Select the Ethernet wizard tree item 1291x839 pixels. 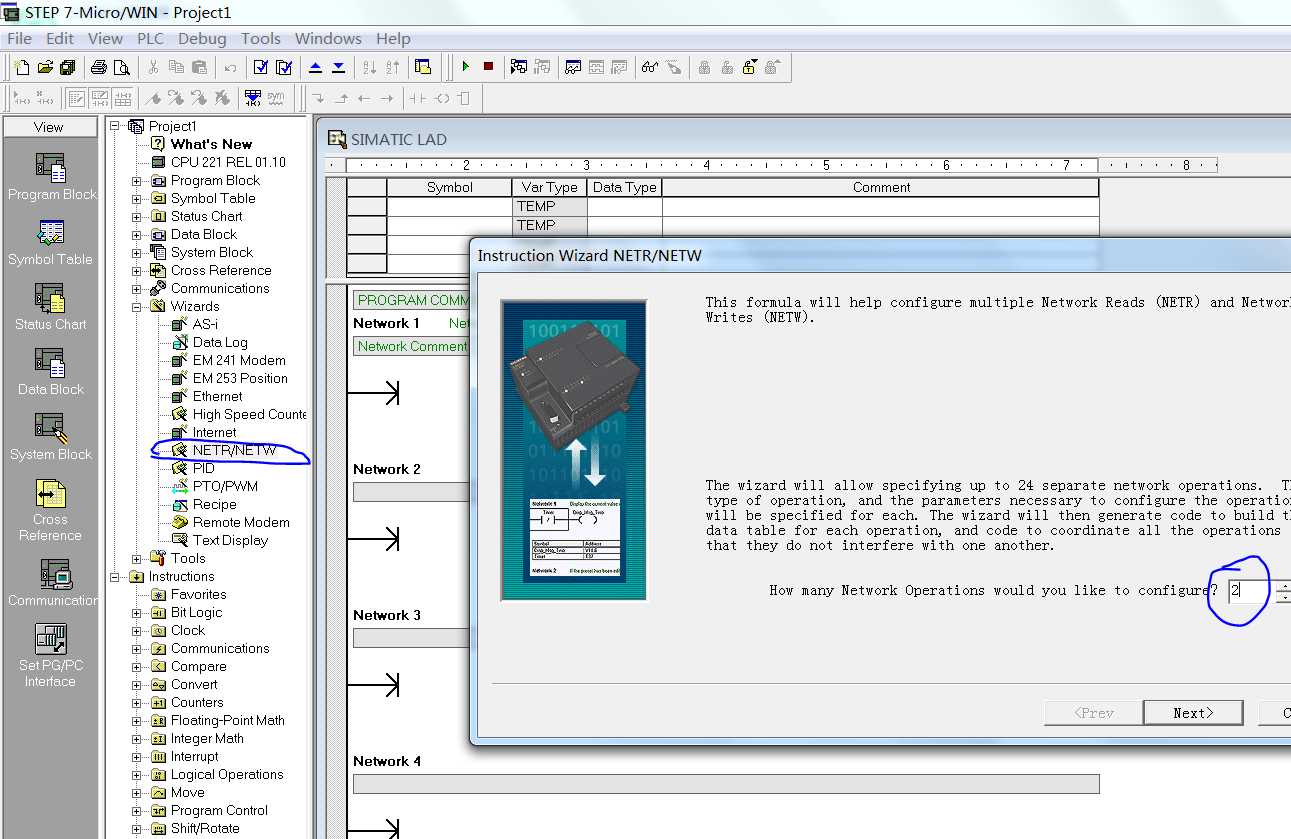click(217, 397)
